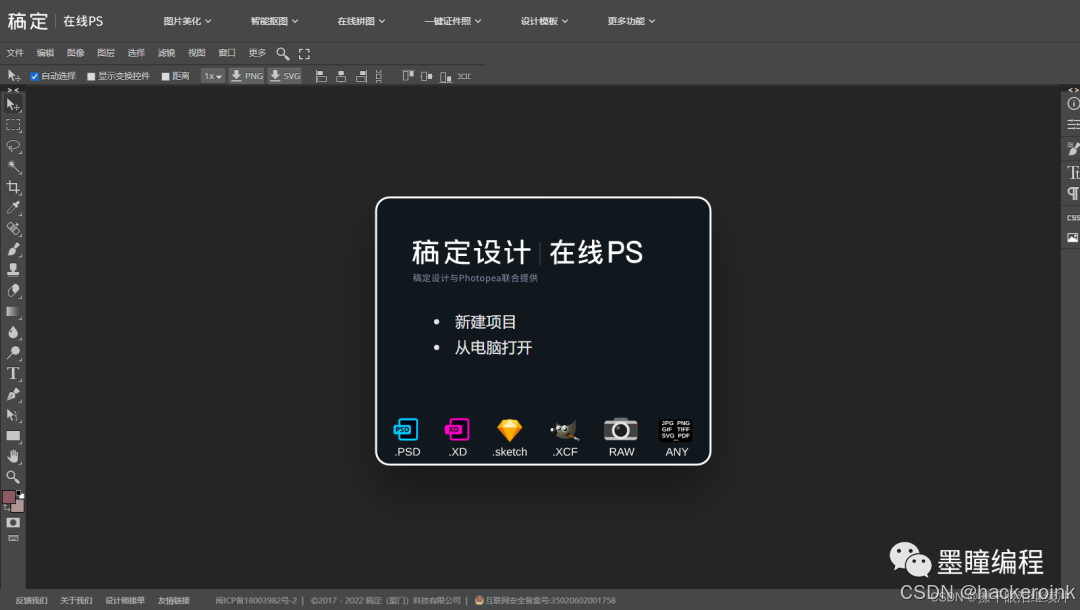Align horizontal centers icon
Viewport: 1080px width, 610px height.
(341, 76)
